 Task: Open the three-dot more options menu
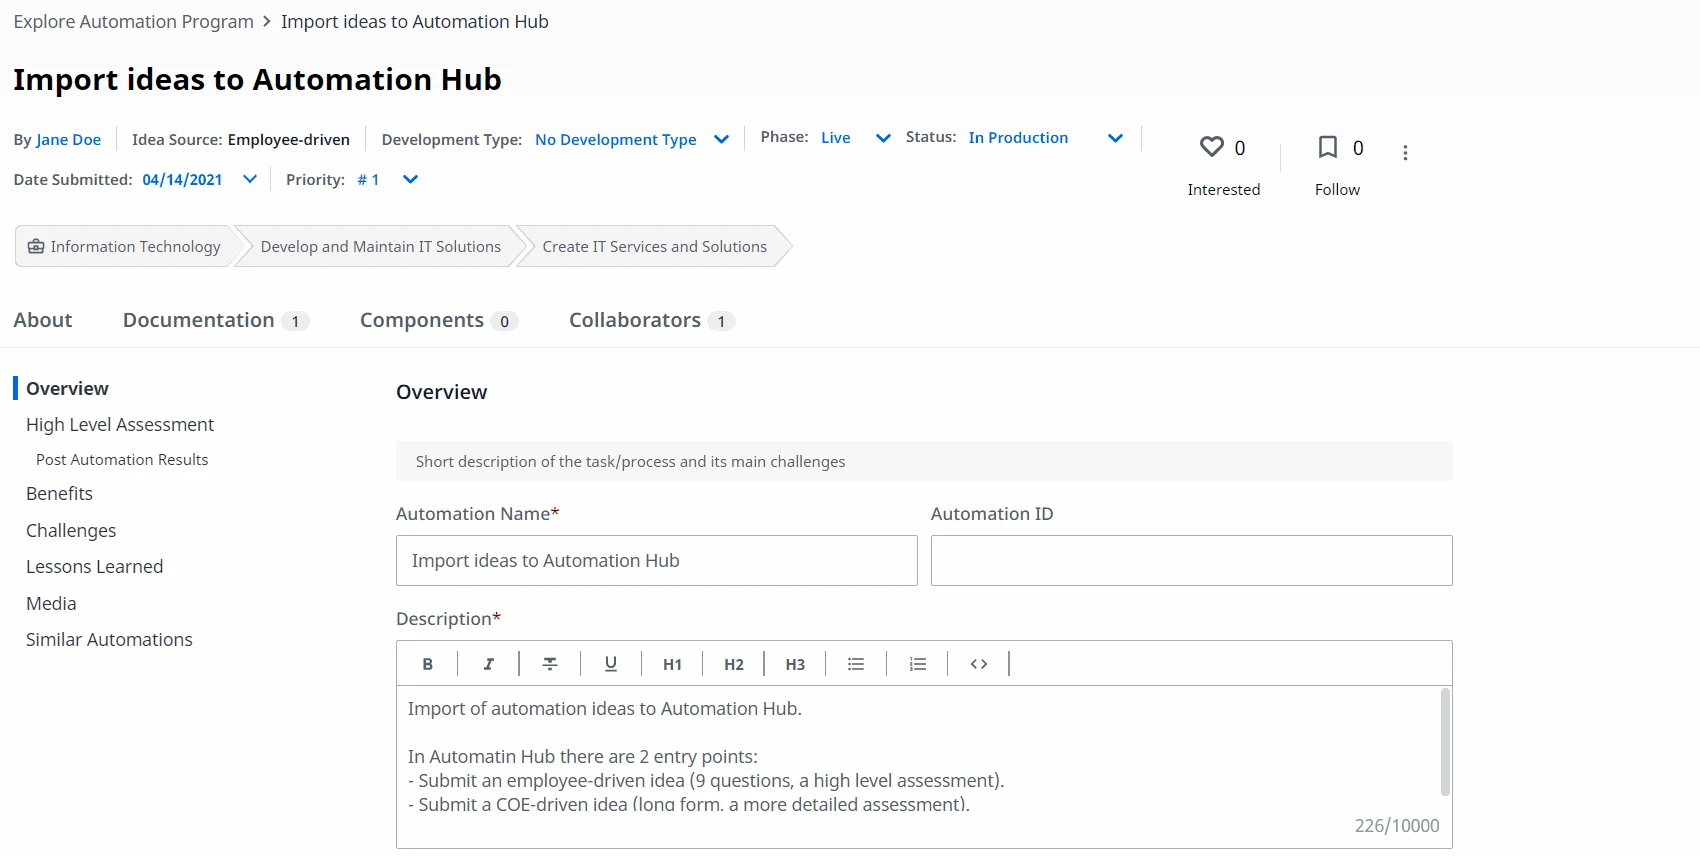tap(1405, 152)
